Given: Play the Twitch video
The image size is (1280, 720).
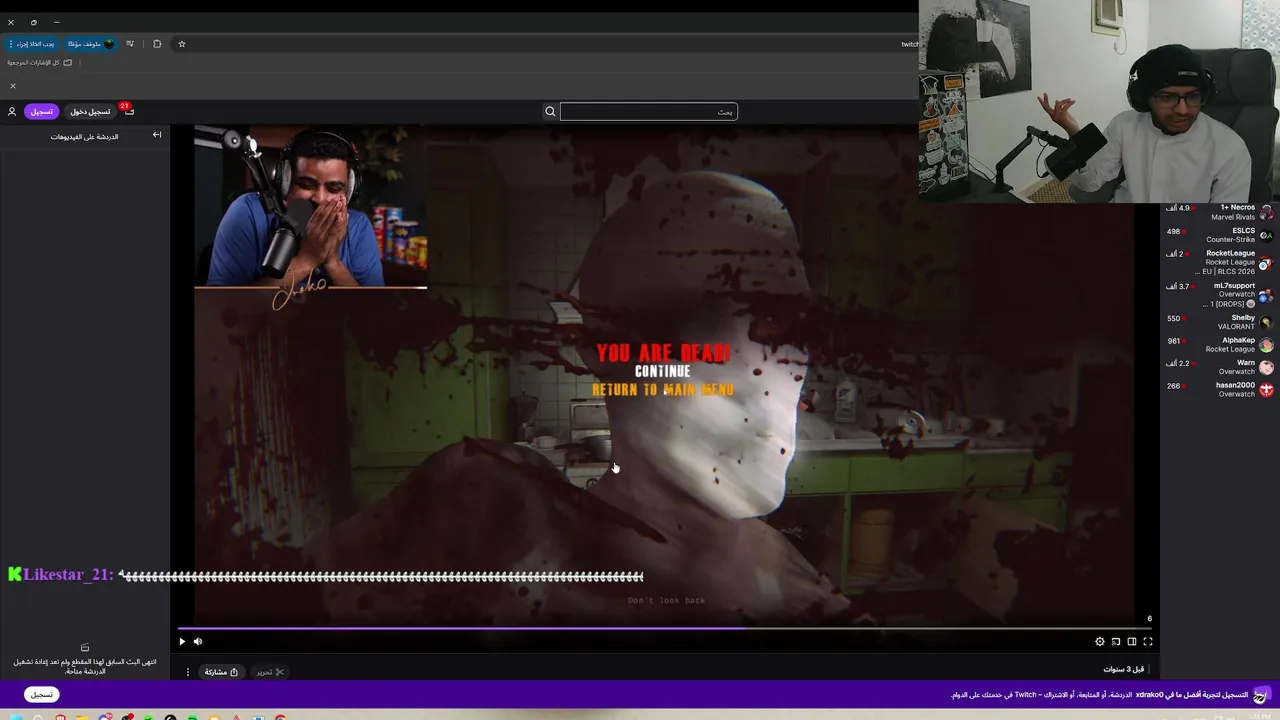Looking at the screenshot, I should [182, 642].
